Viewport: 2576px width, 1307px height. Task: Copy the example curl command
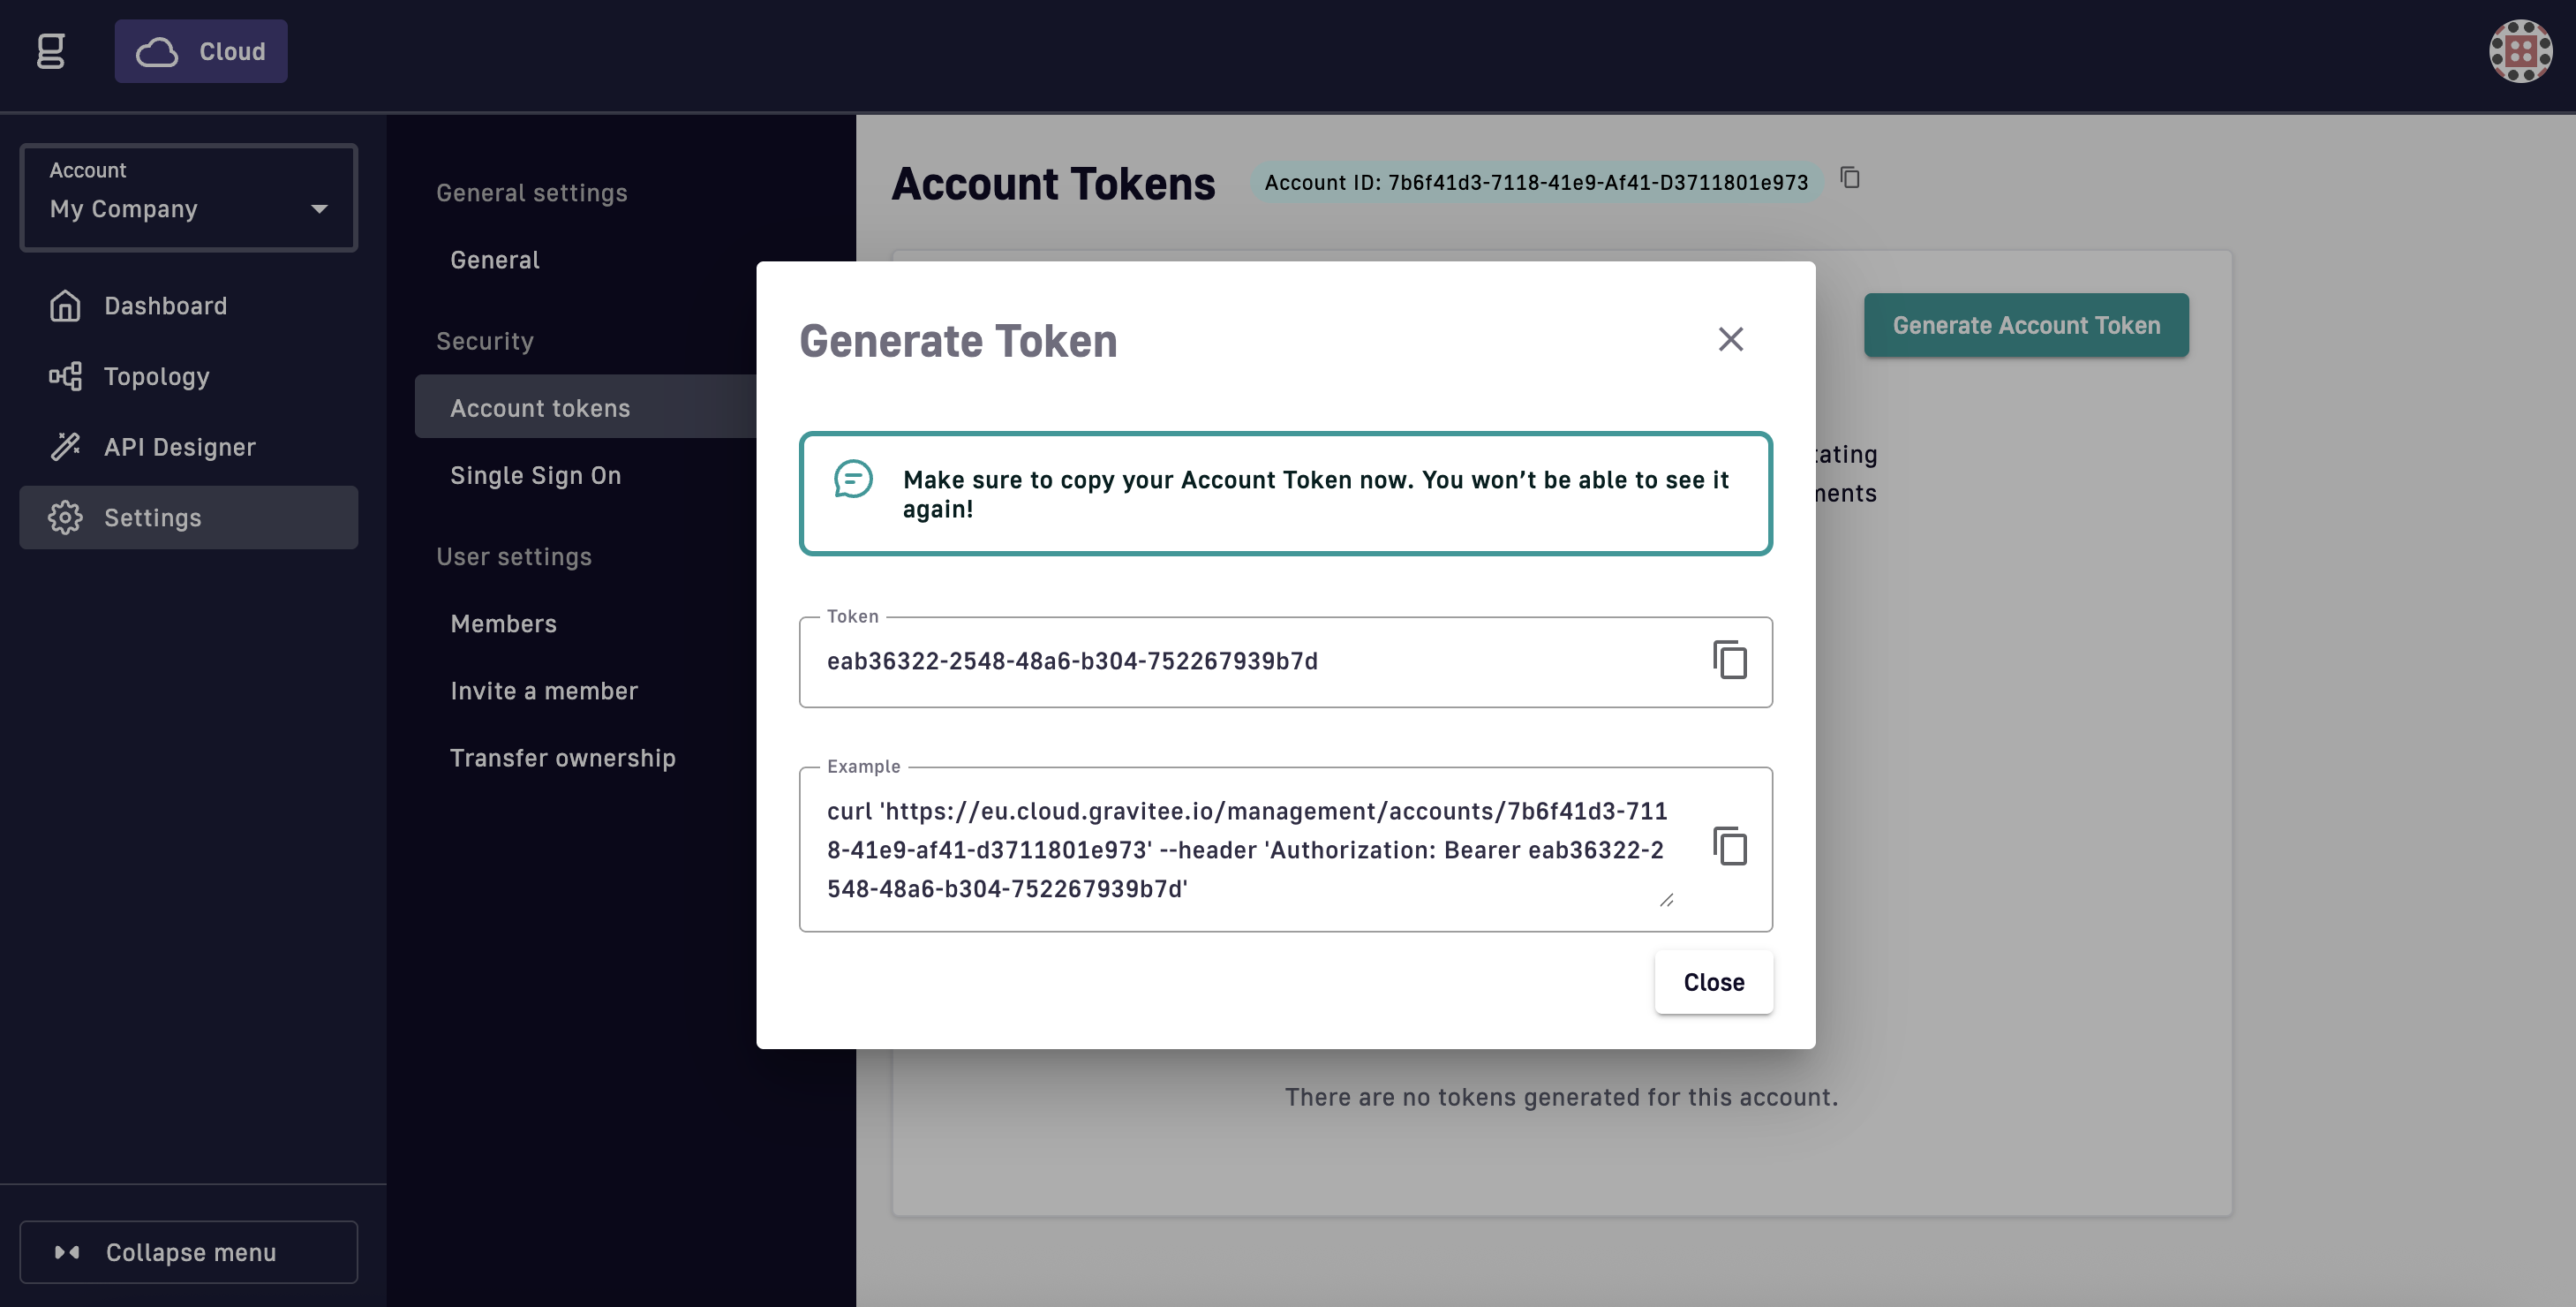click(x=1729, y=847)
